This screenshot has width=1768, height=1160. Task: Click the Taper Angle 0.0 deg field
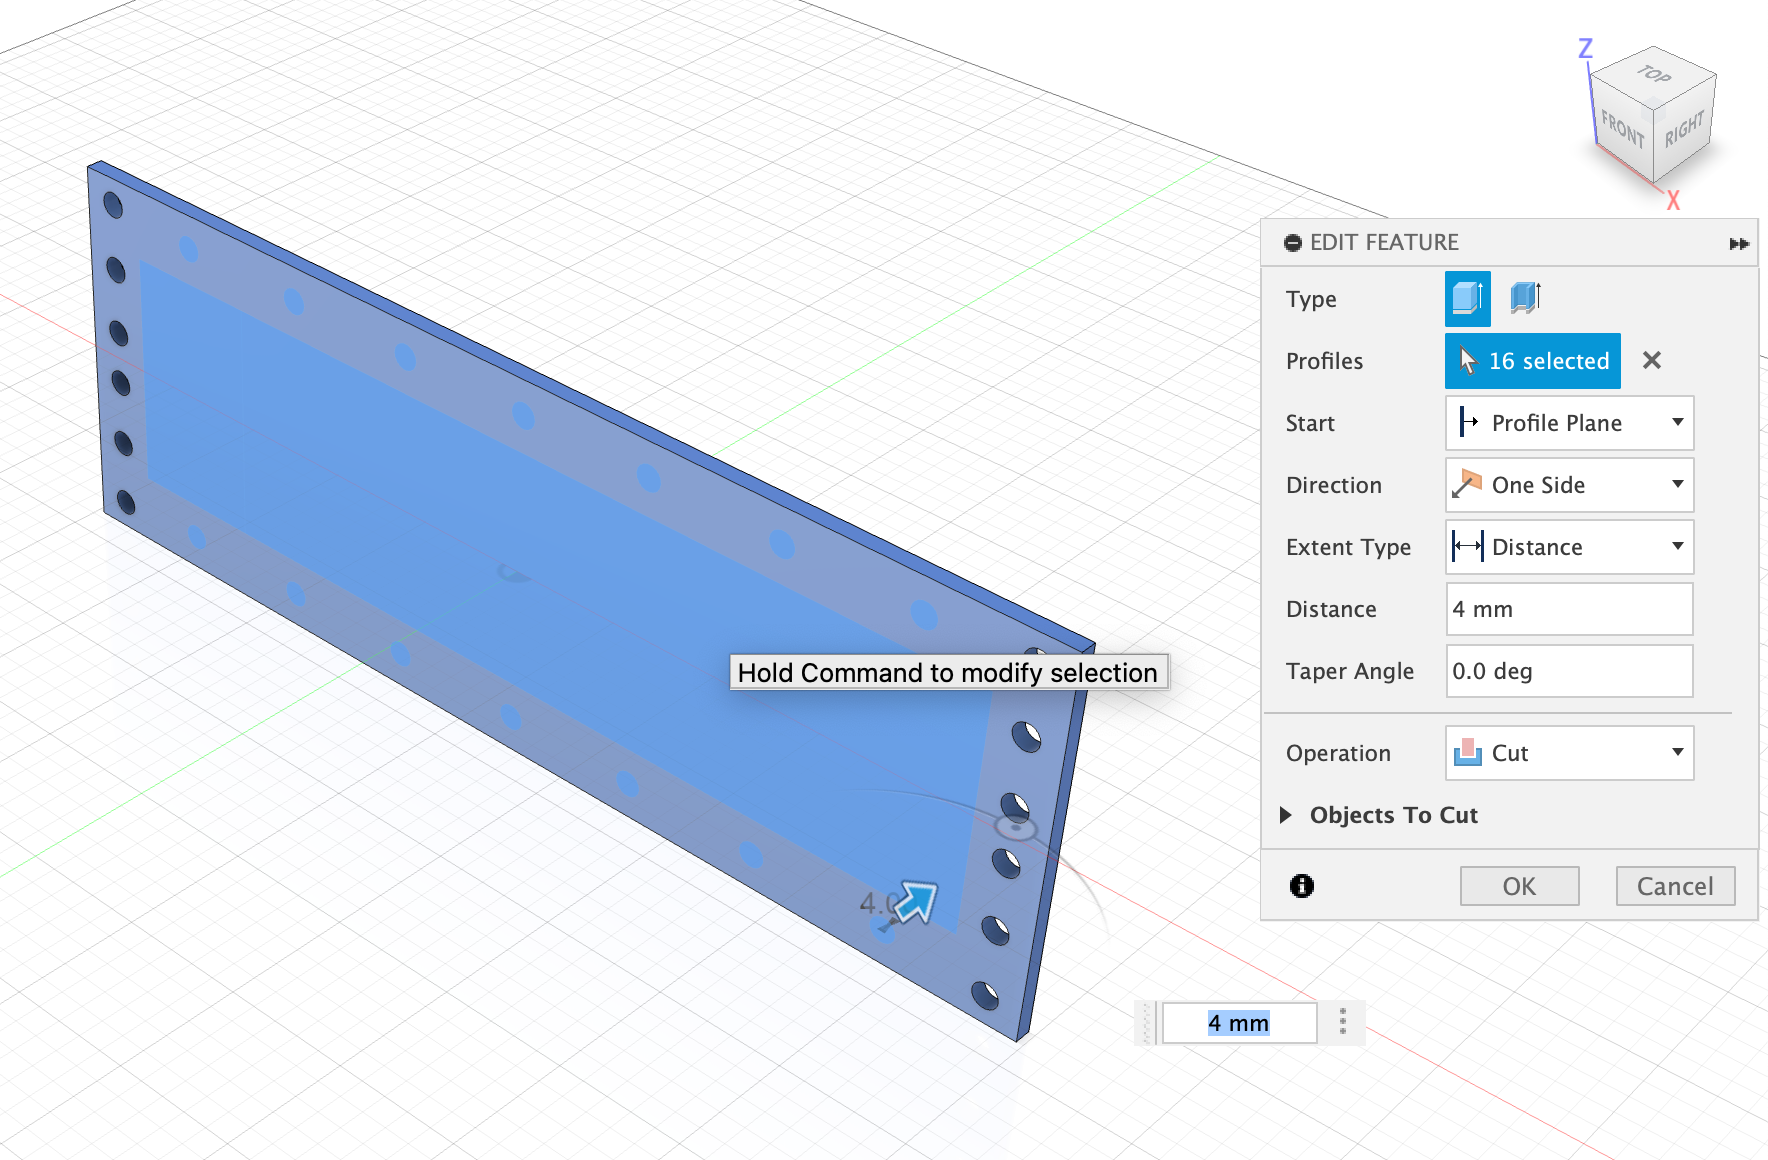pyautogui.click(x=1569, y=671)
